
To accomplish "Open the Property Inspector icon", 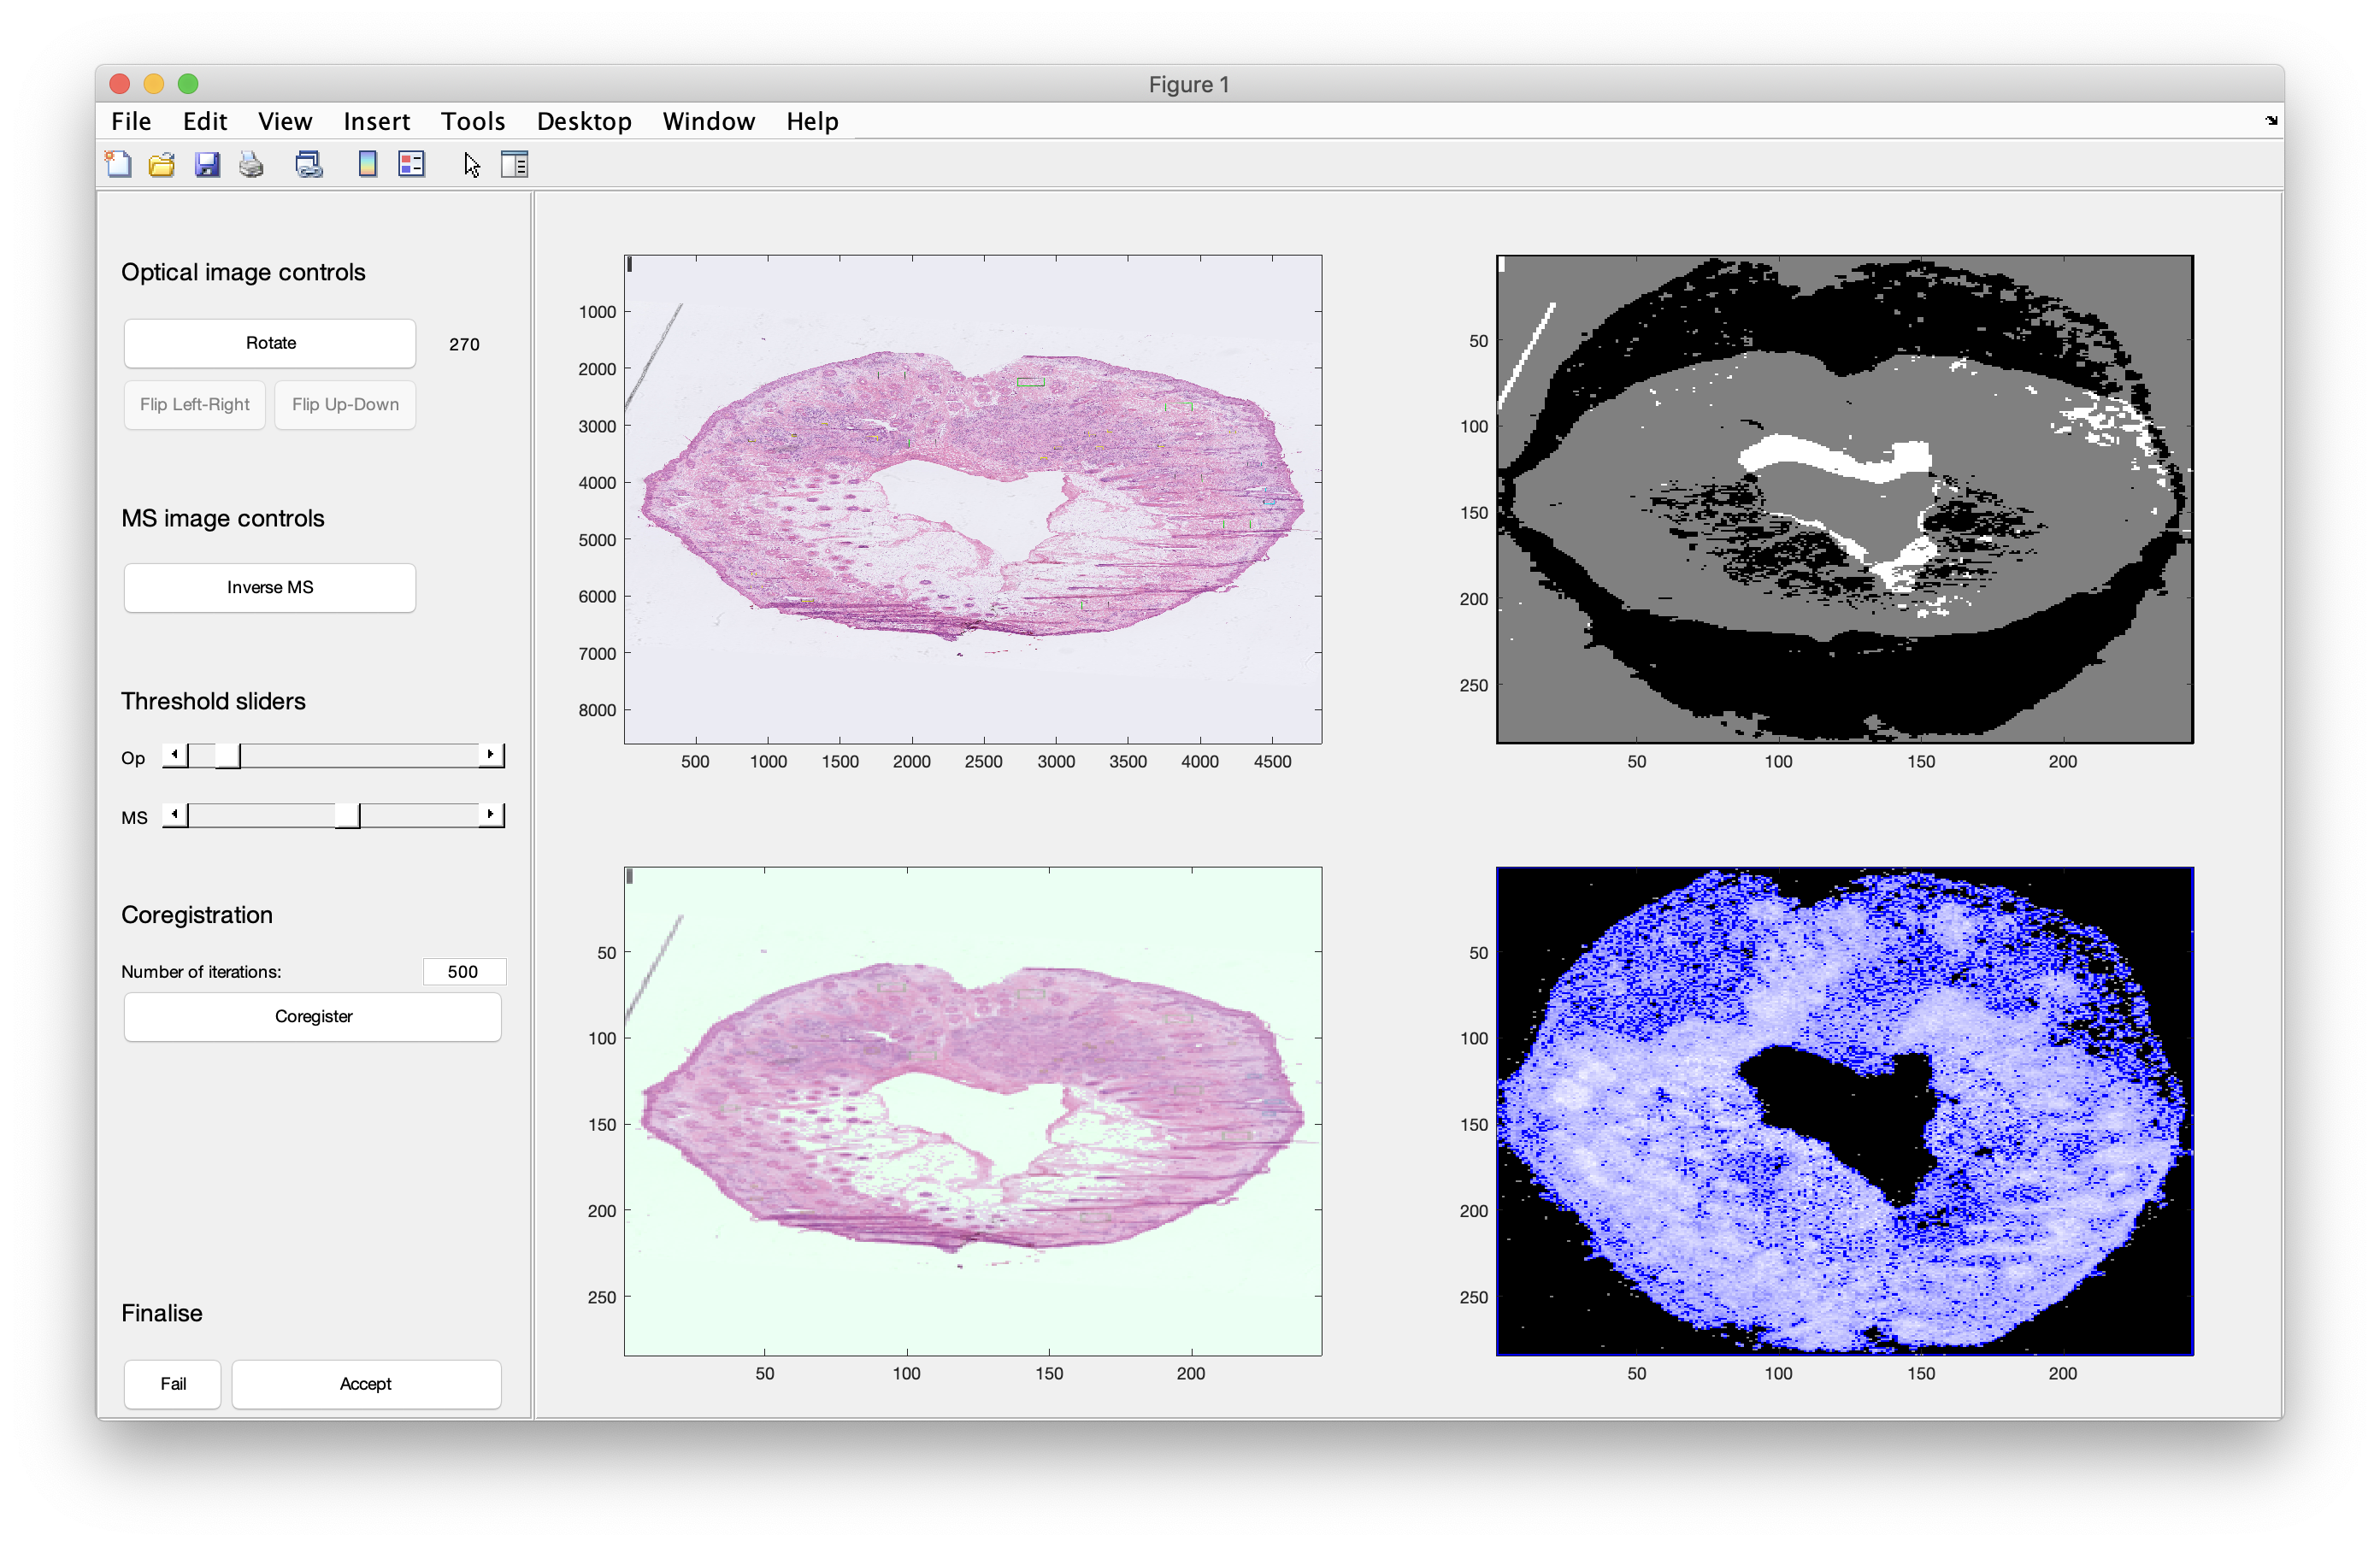I will [x=514, y=164].
